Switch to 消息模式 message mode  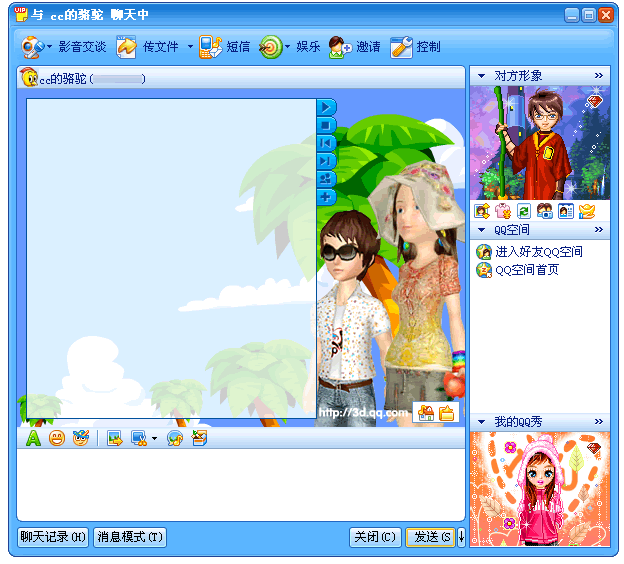click(130, 537)
